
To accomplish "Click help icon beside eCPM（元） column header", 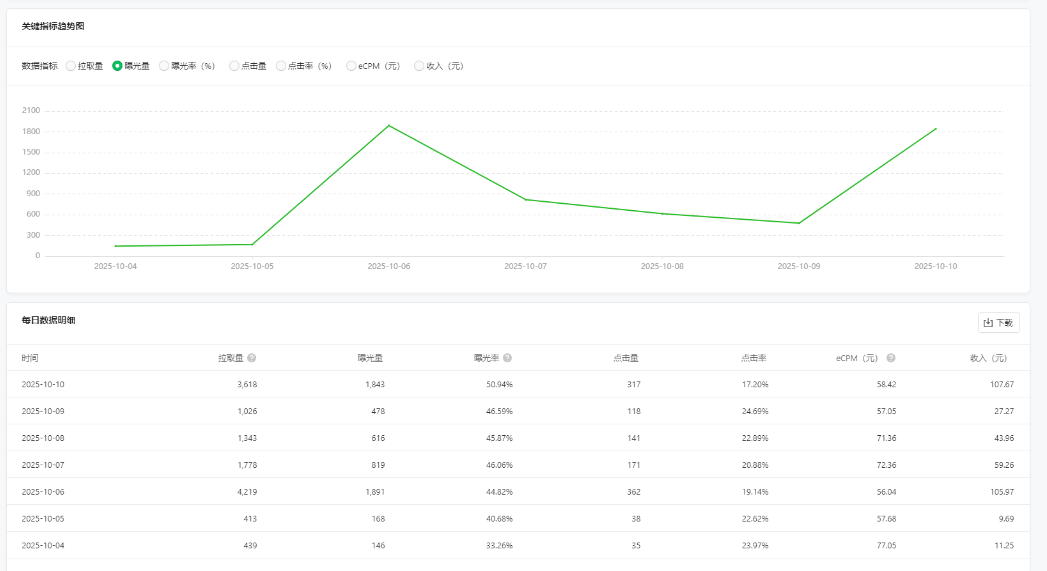I will pyautogui.click(x=891, y=358).
